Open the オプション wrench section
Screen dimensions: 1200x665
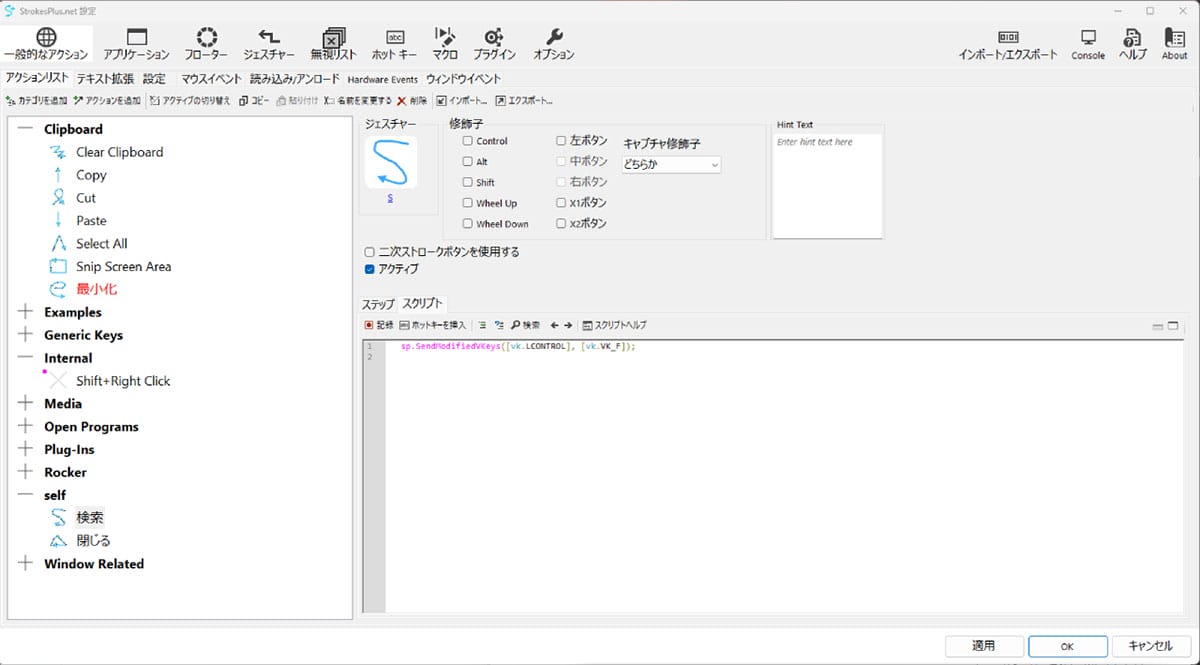coord(554,44)
